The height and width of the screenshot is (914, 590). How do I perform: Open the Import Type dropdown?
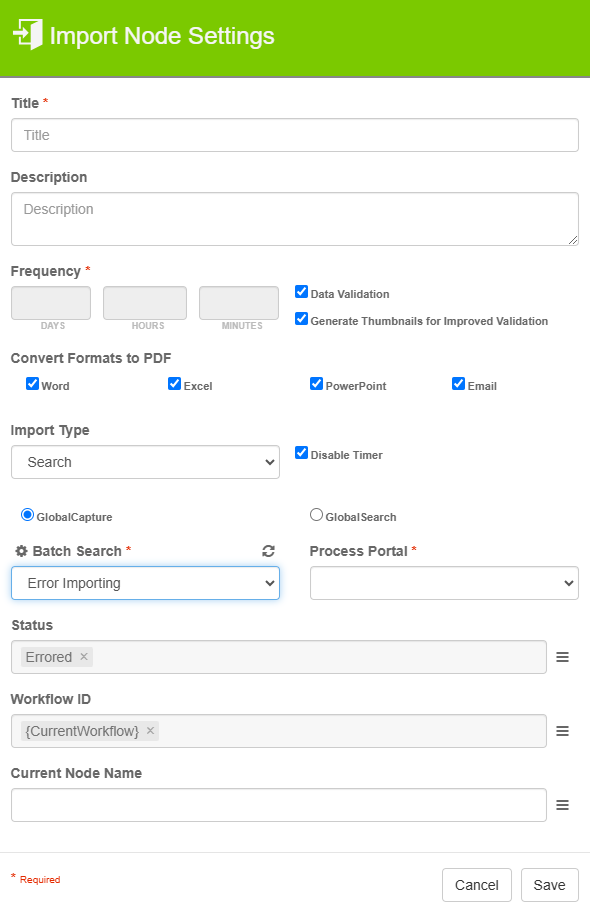[145, 462]
